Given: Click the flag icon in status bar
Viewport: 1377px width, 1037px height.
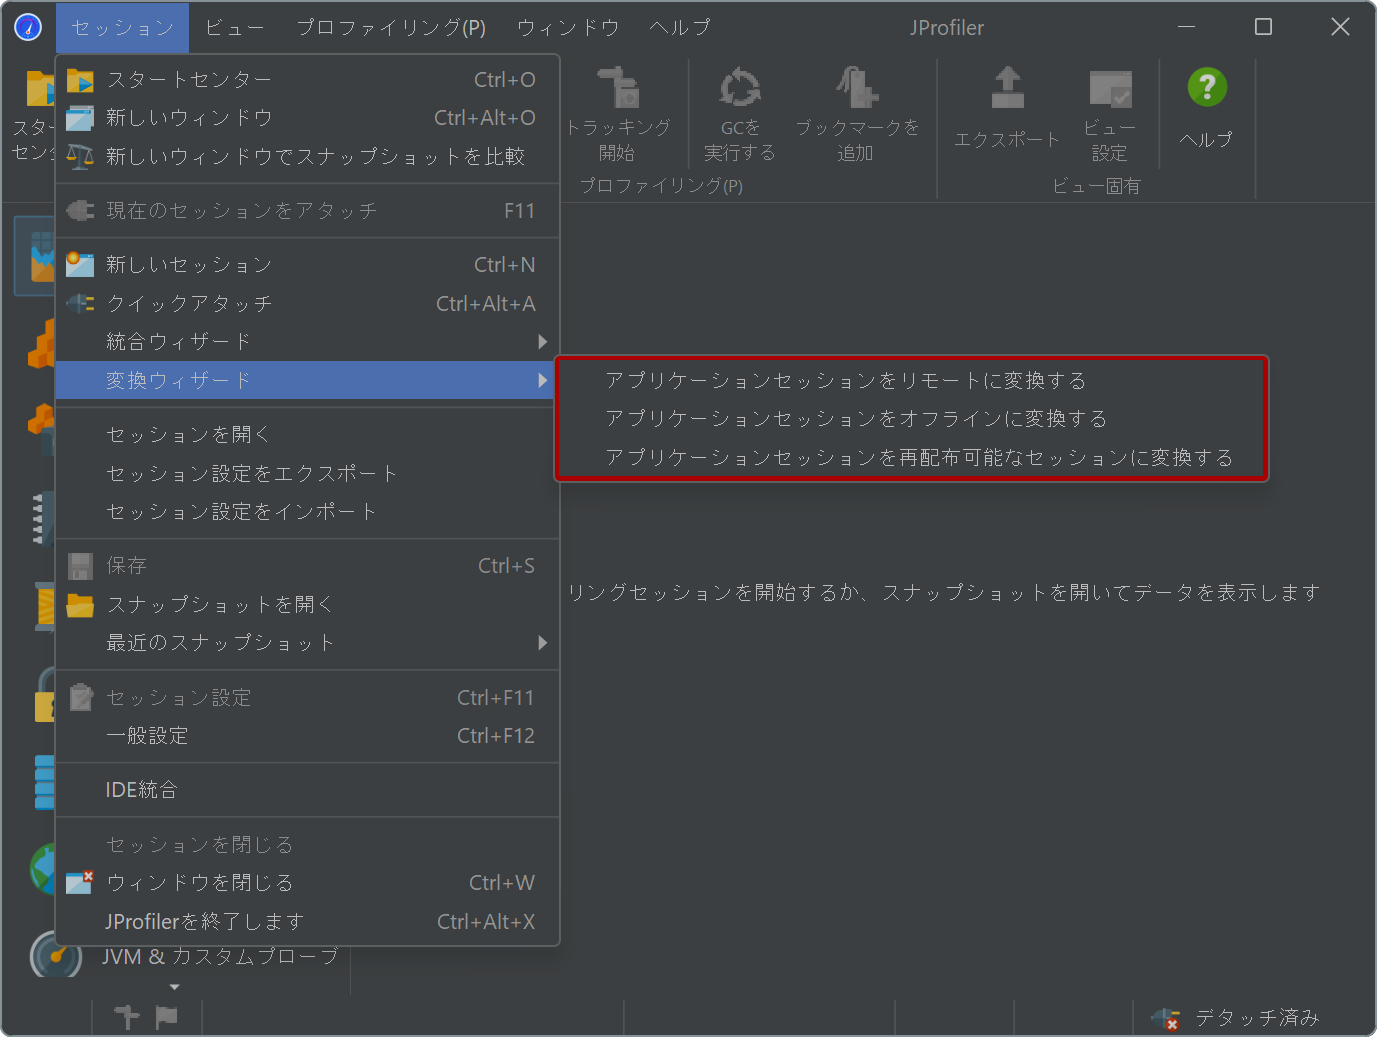Looking at the screenshot, I should point(167,1017).
